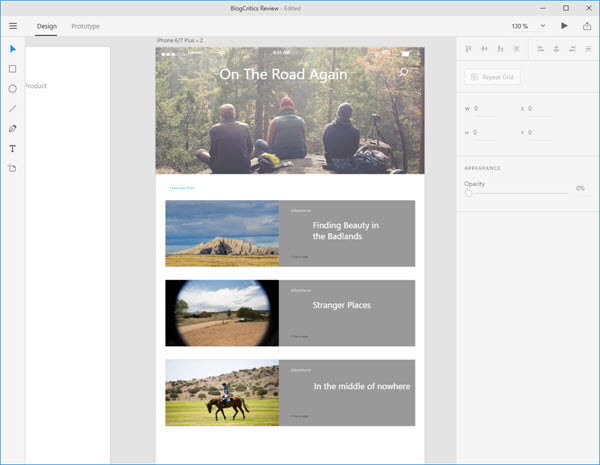Pick the Select arrow tool

[13, 49]
